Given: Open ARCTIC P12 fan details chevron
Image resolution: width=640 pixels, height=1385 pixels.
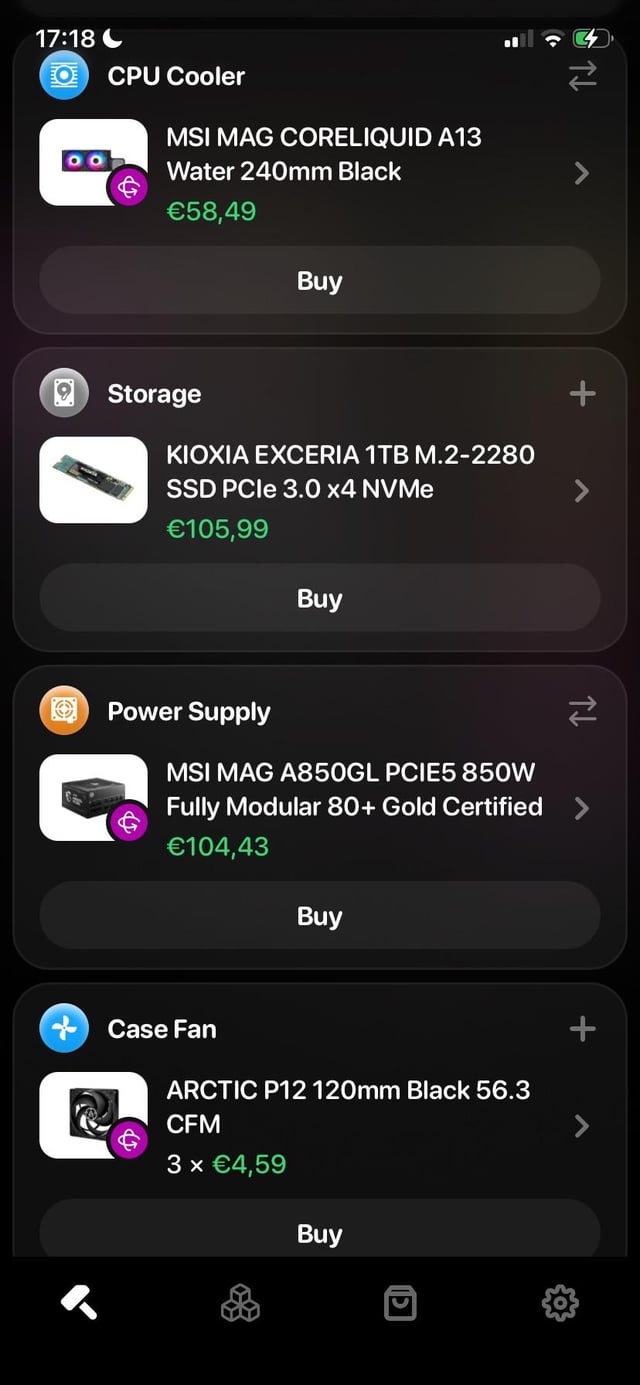Looking at the screenshot, I should (582, 1126).
